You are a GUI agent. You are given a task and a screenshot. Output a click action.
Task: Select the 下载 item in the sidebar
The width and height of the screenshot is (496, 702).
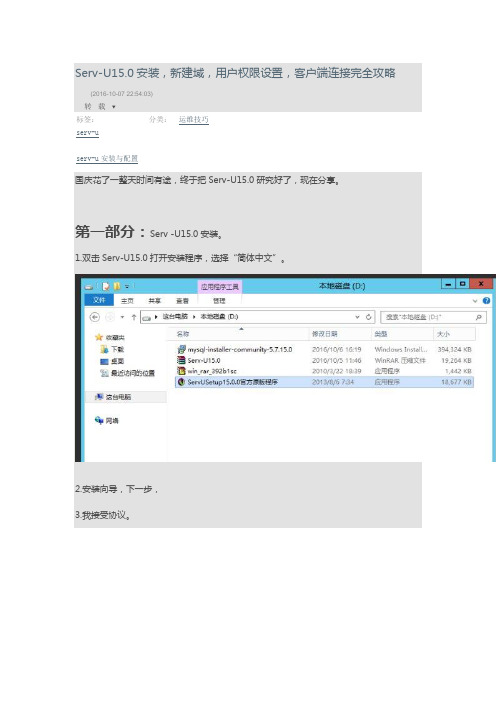[x=117, y=349]
